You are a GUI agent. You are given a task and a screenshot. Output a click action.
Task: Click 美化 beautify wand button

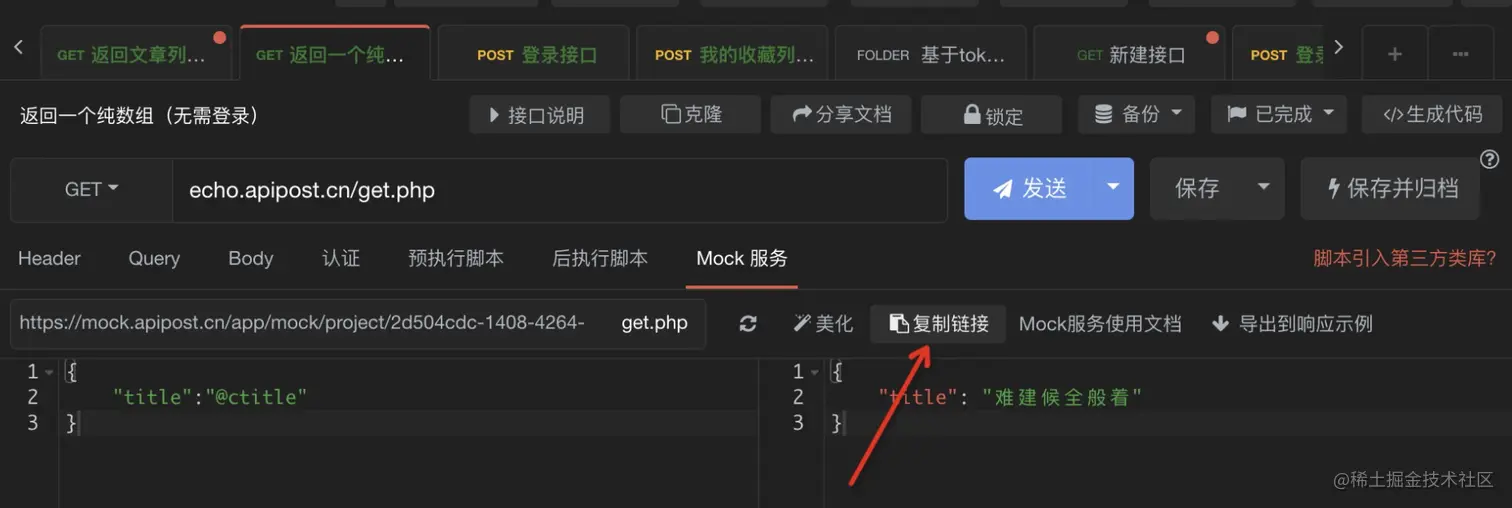(x=823, y=324)
